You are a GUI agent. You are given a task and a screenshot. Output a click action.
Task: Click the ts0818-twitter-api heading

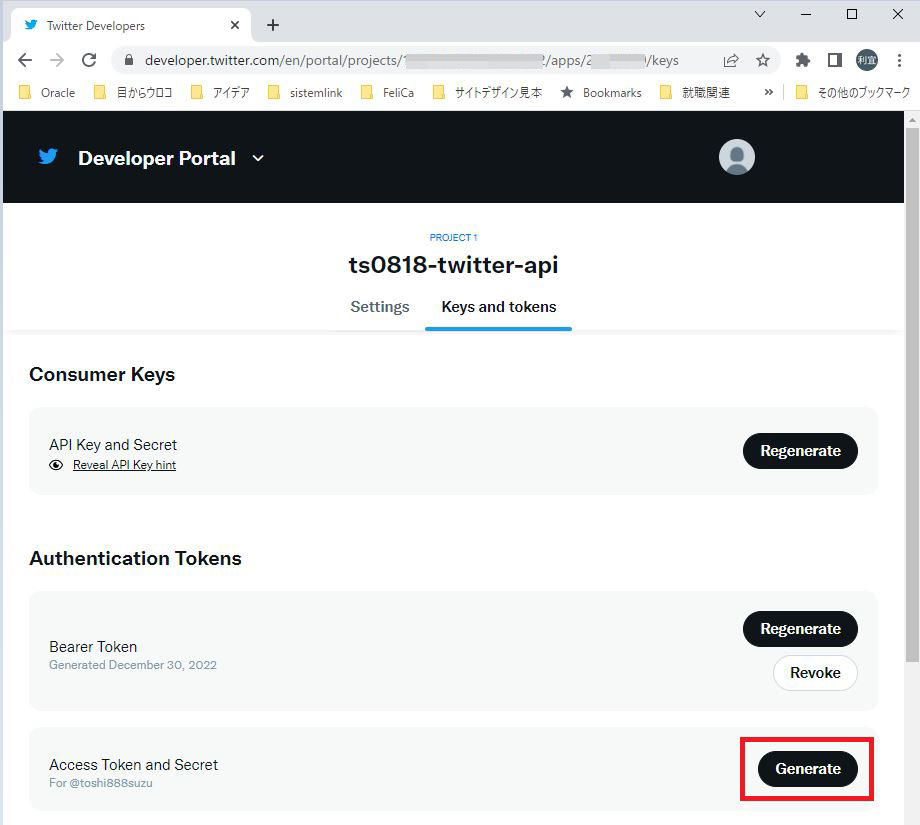point(453,265)
